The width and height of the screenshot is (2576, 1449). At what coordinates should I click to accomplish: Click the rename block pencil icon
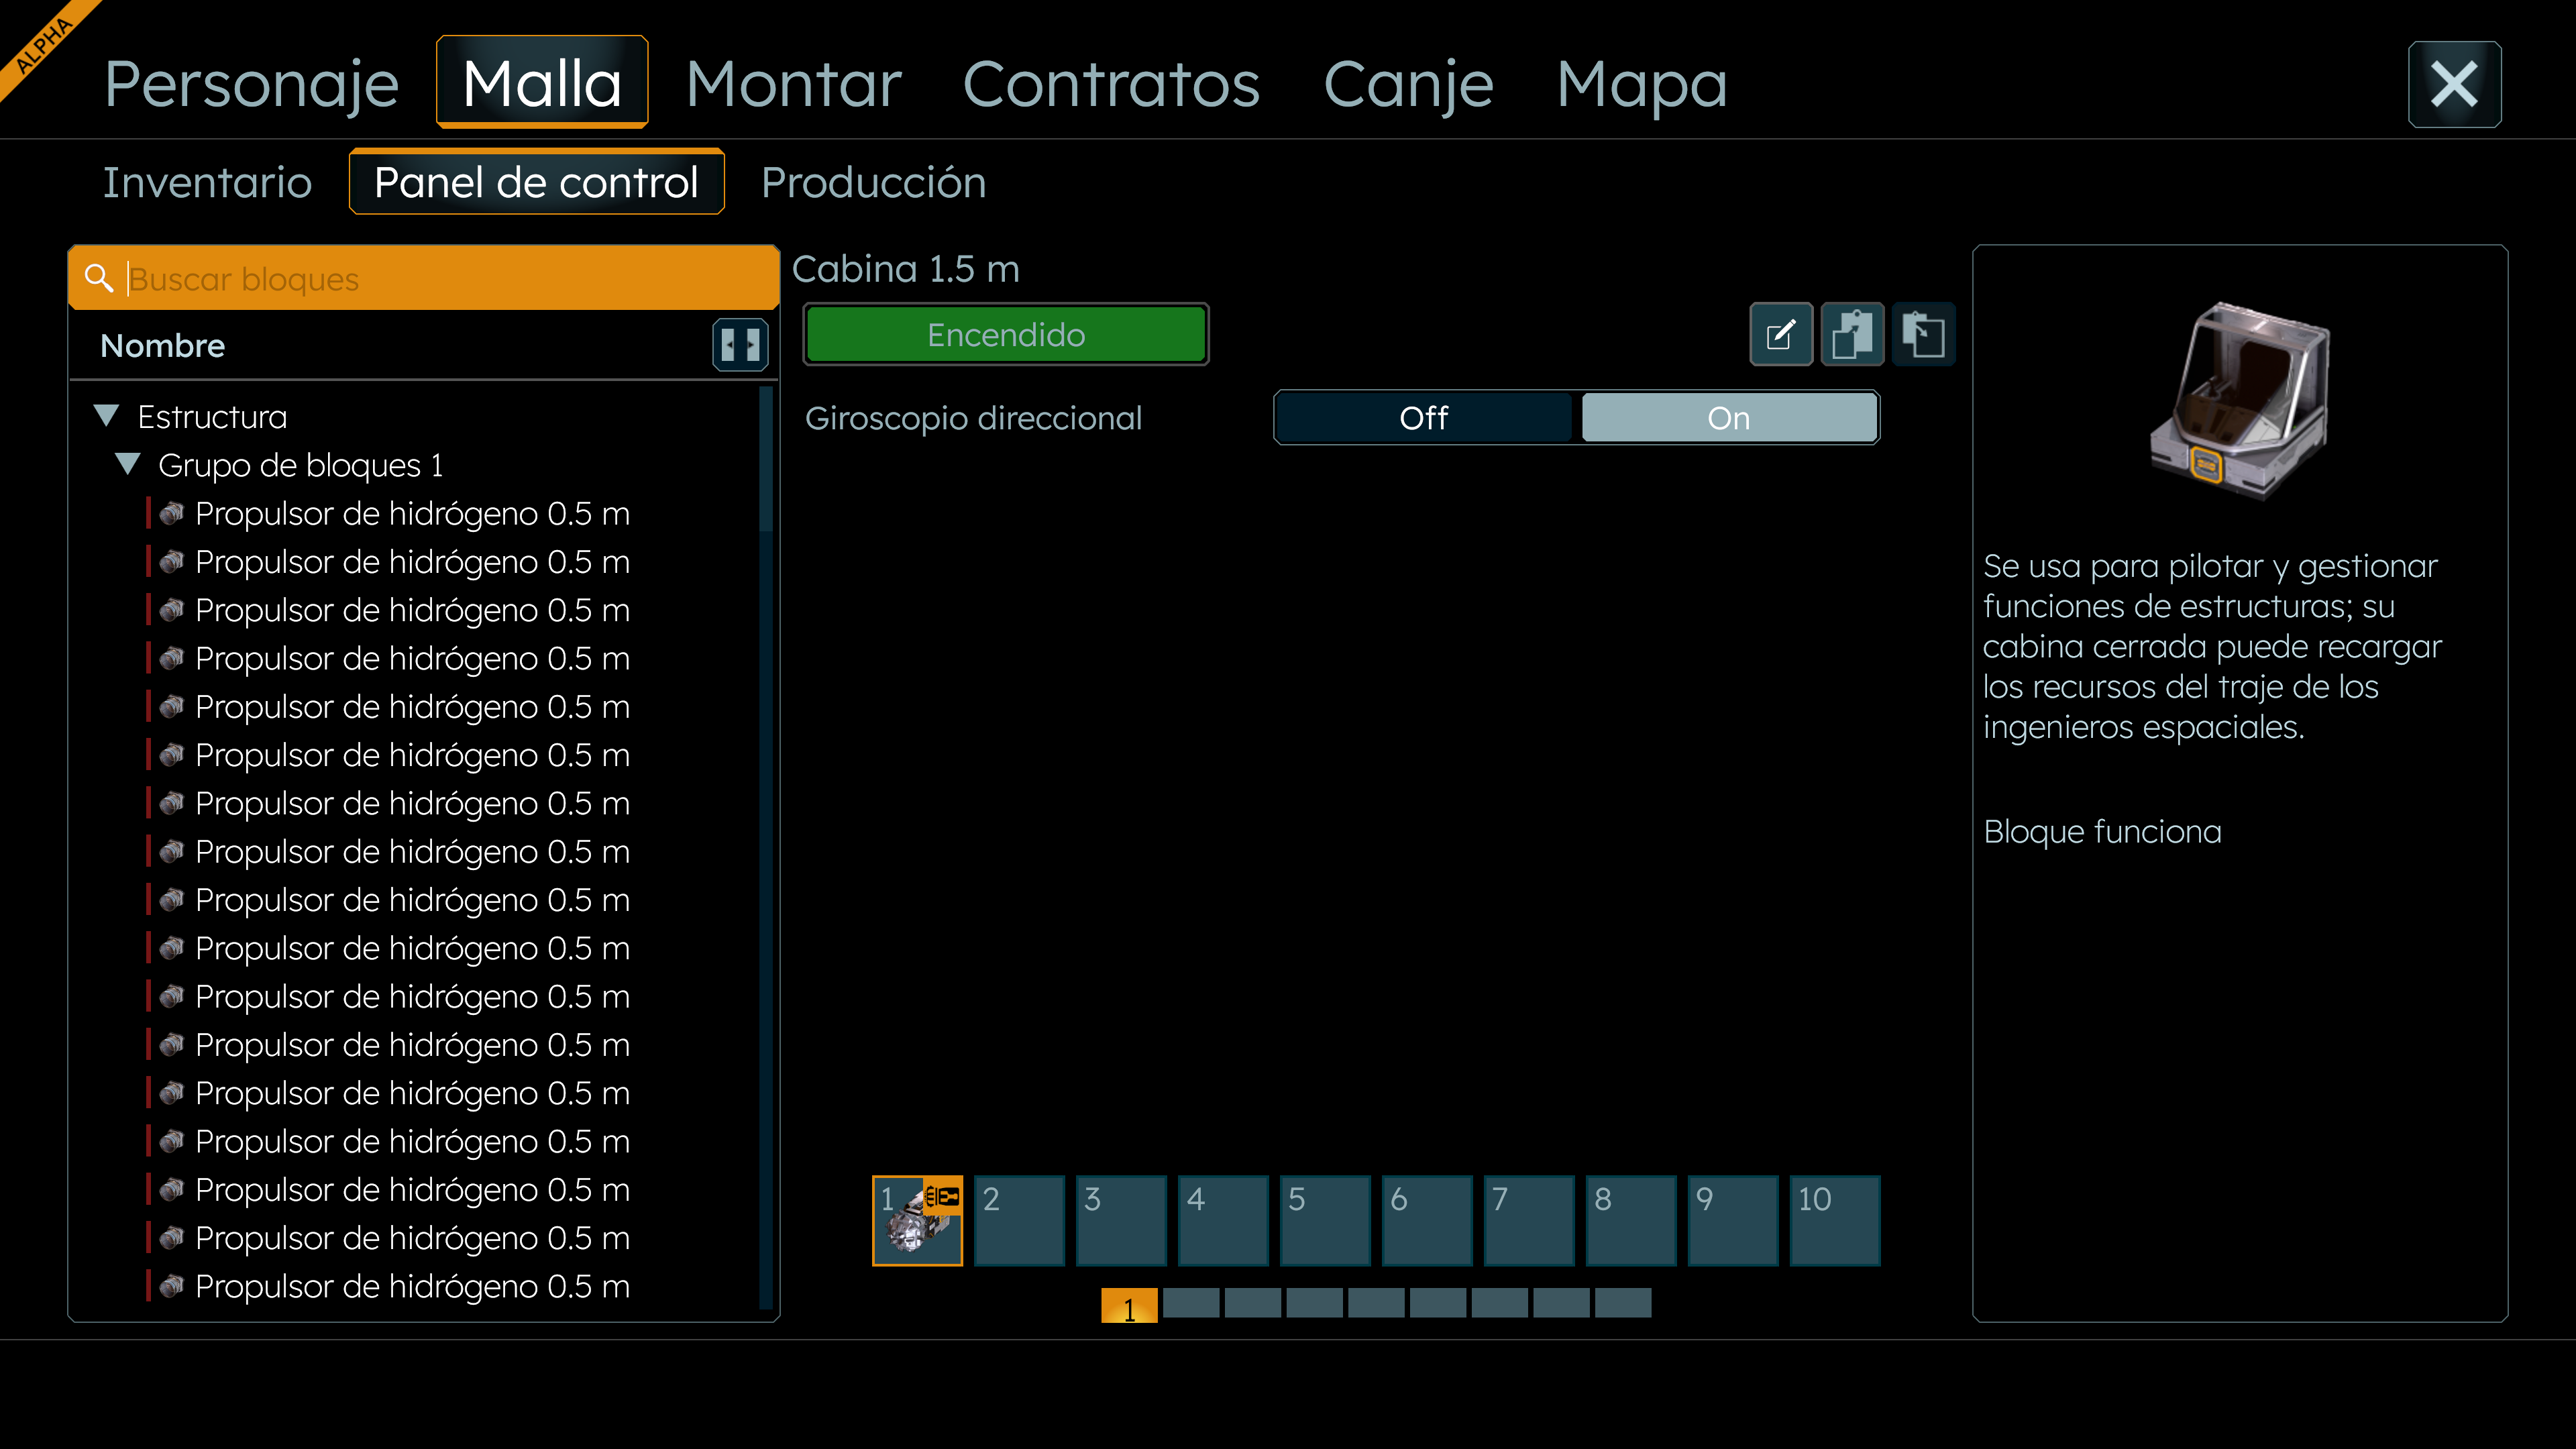pyautogui.click(x=1781, y=334)
